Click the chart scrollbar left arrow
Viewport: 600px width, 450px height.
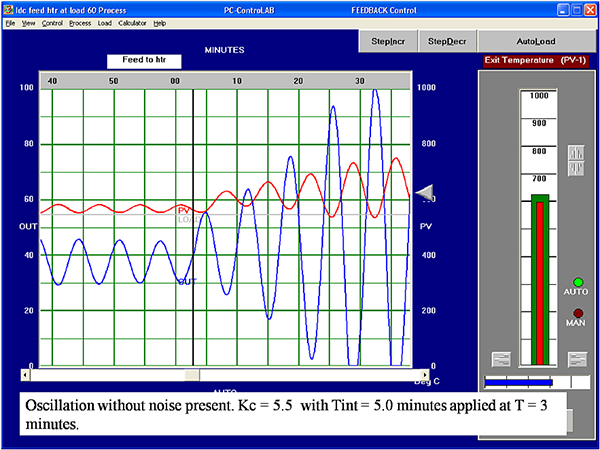pyautogui.click(x=25, y=375)
